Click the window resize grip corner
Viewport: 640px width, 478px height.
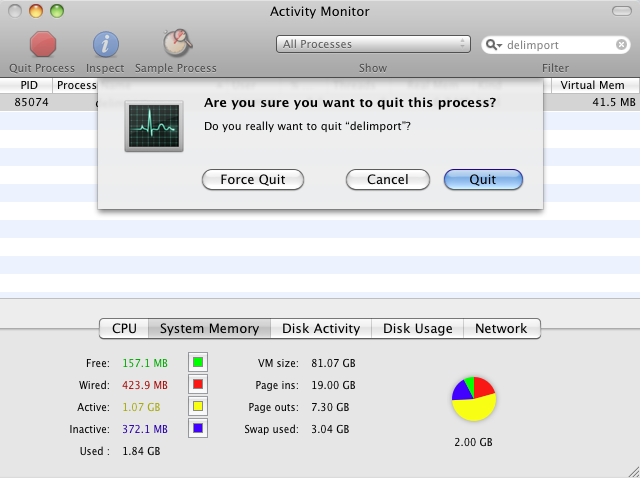[633, 471]
